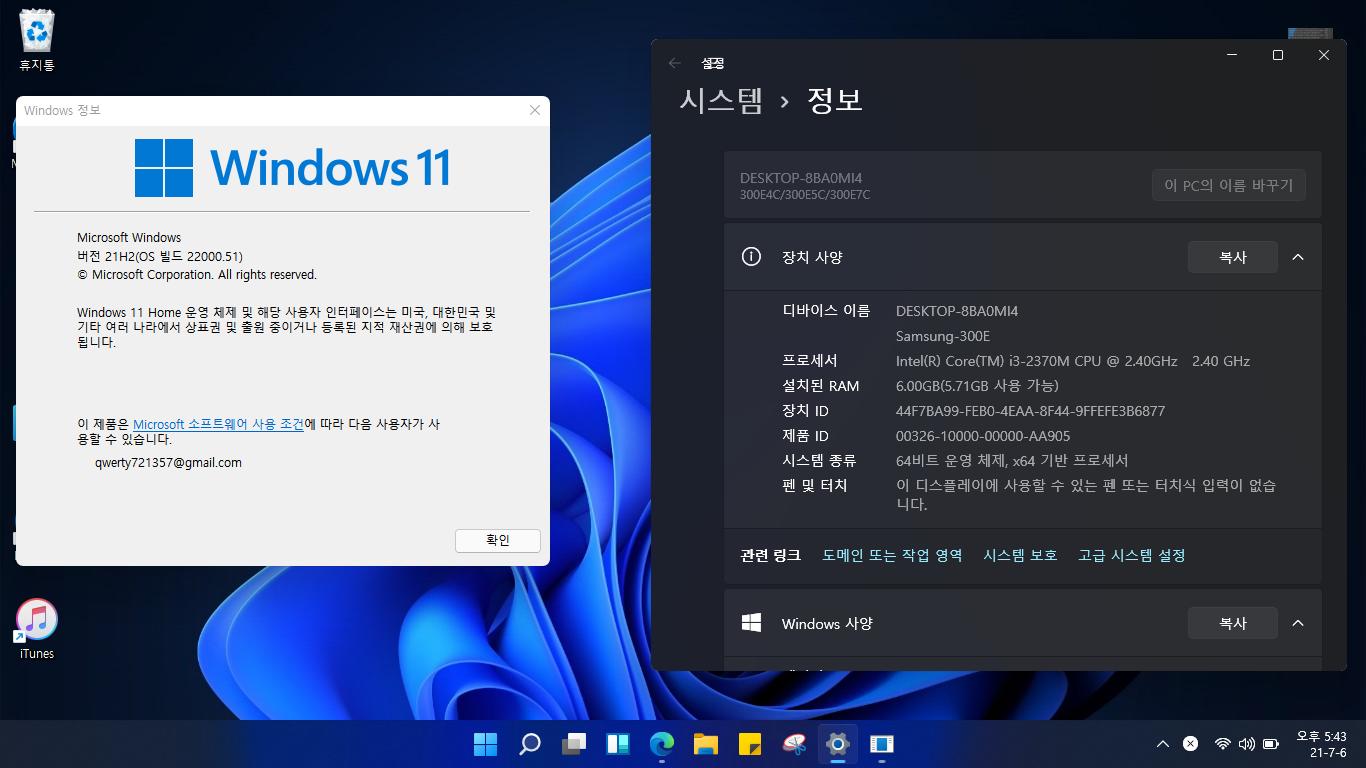Viewport: 1366px width, 768px height.
Task: Click Windows logo beside Windows 사양
Action: pyautogui.click(x=752, y=623)
